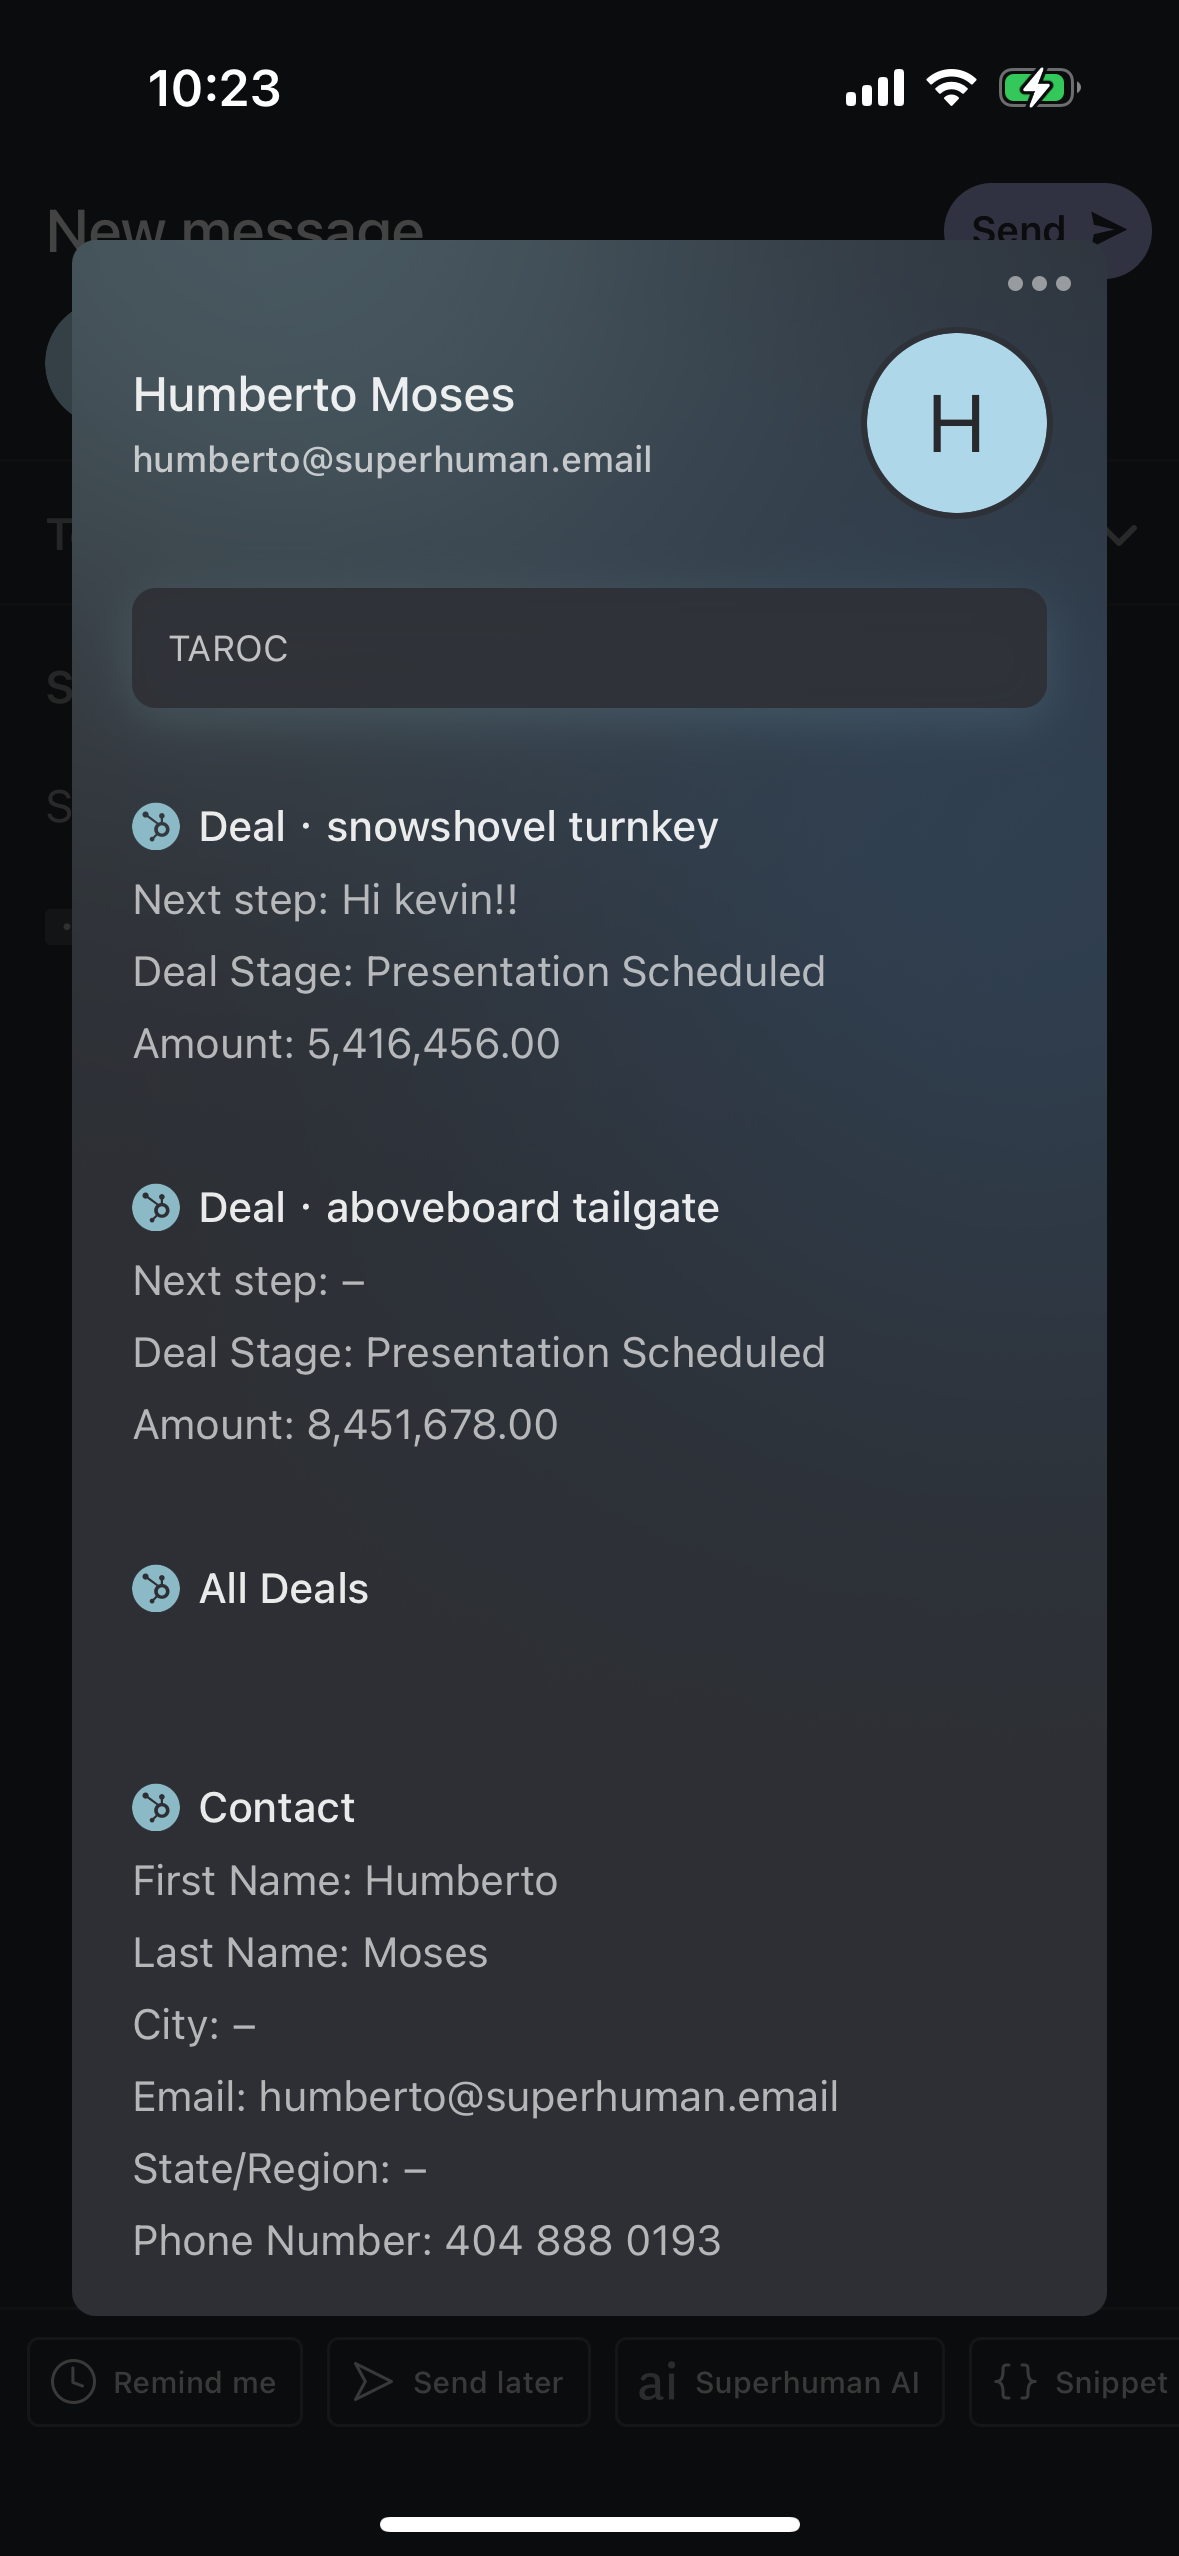Tap phone number 404 888 0193
The image size is (1179, 2556).
582,2241
